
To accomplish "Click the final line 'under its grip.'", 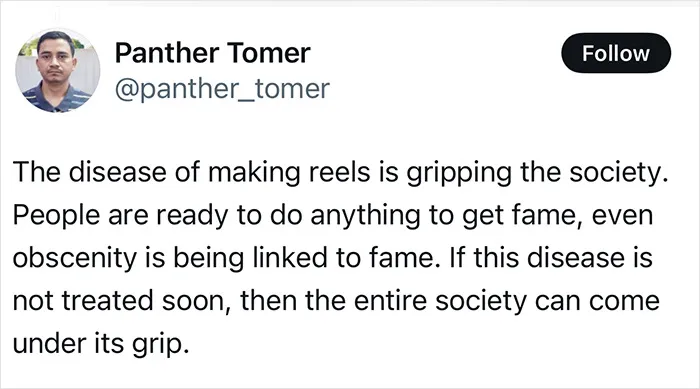I will [101, 344].
